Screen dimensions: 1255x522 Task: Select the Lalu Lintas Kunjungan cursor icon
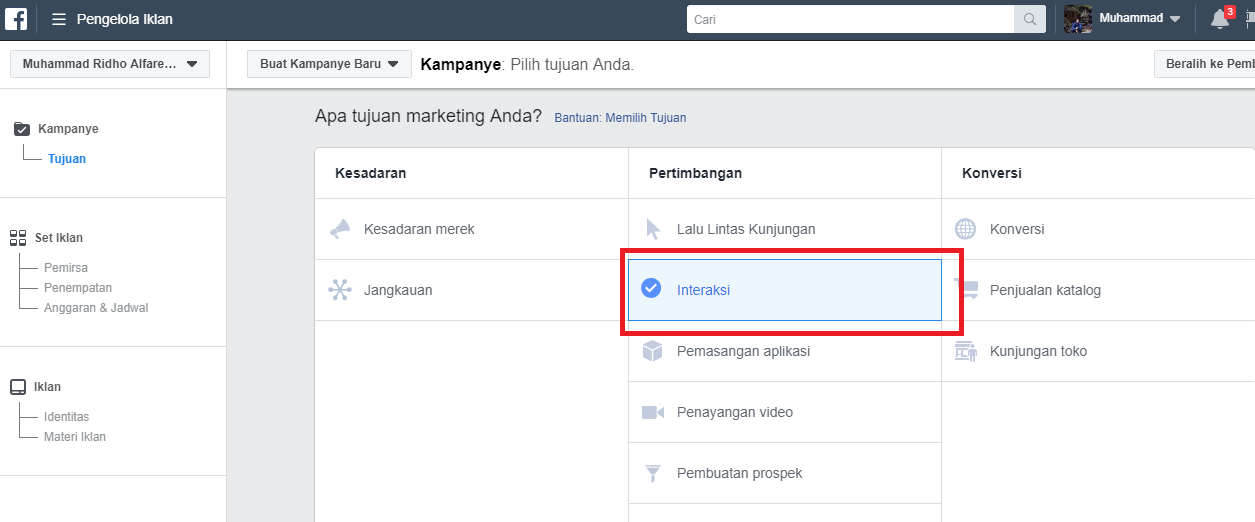coord(653,229)
